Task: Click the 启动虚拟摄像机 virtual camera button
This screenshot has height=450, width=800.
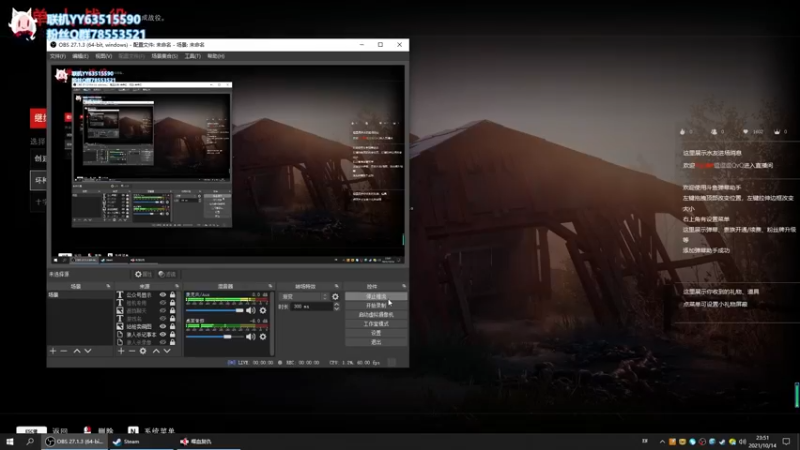Action: point(376,315)
